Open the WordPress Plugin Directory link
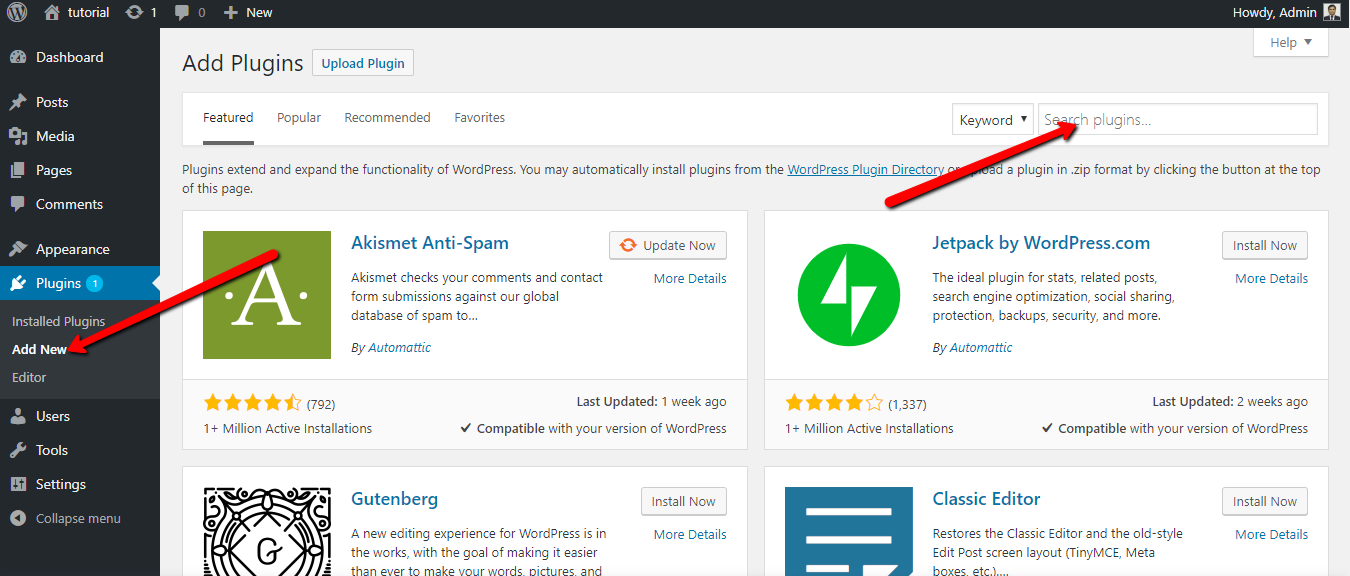The width and height of the screenshot is (1350, 576). [x=865, y=170]
